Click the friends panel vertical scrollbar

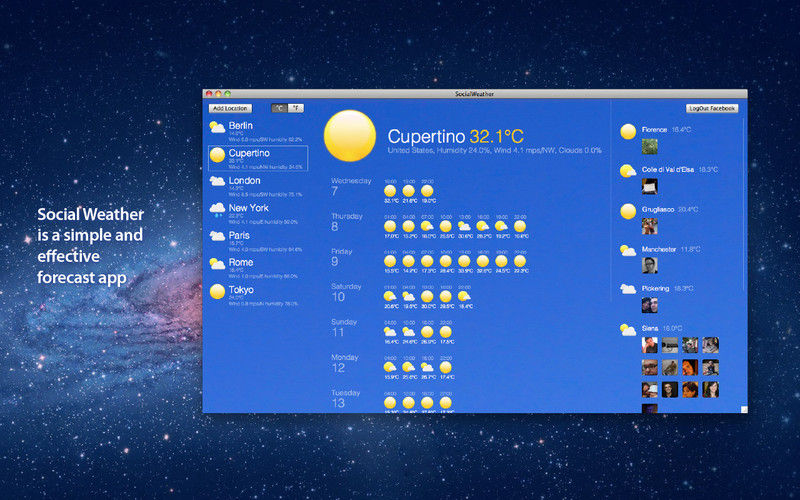744,204
